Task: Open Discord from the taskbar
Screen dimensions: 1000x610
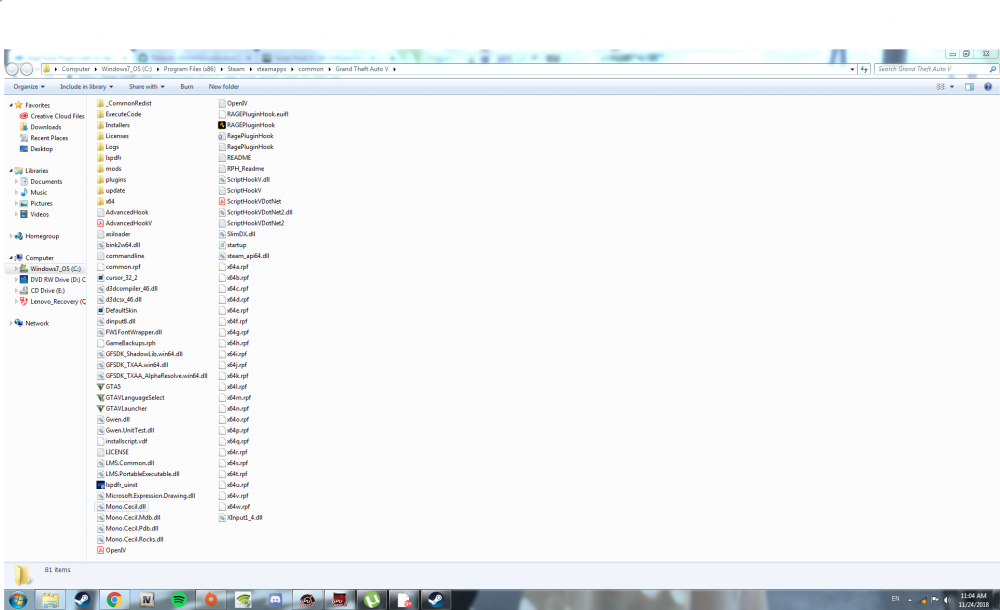Action: pos(276,600)
